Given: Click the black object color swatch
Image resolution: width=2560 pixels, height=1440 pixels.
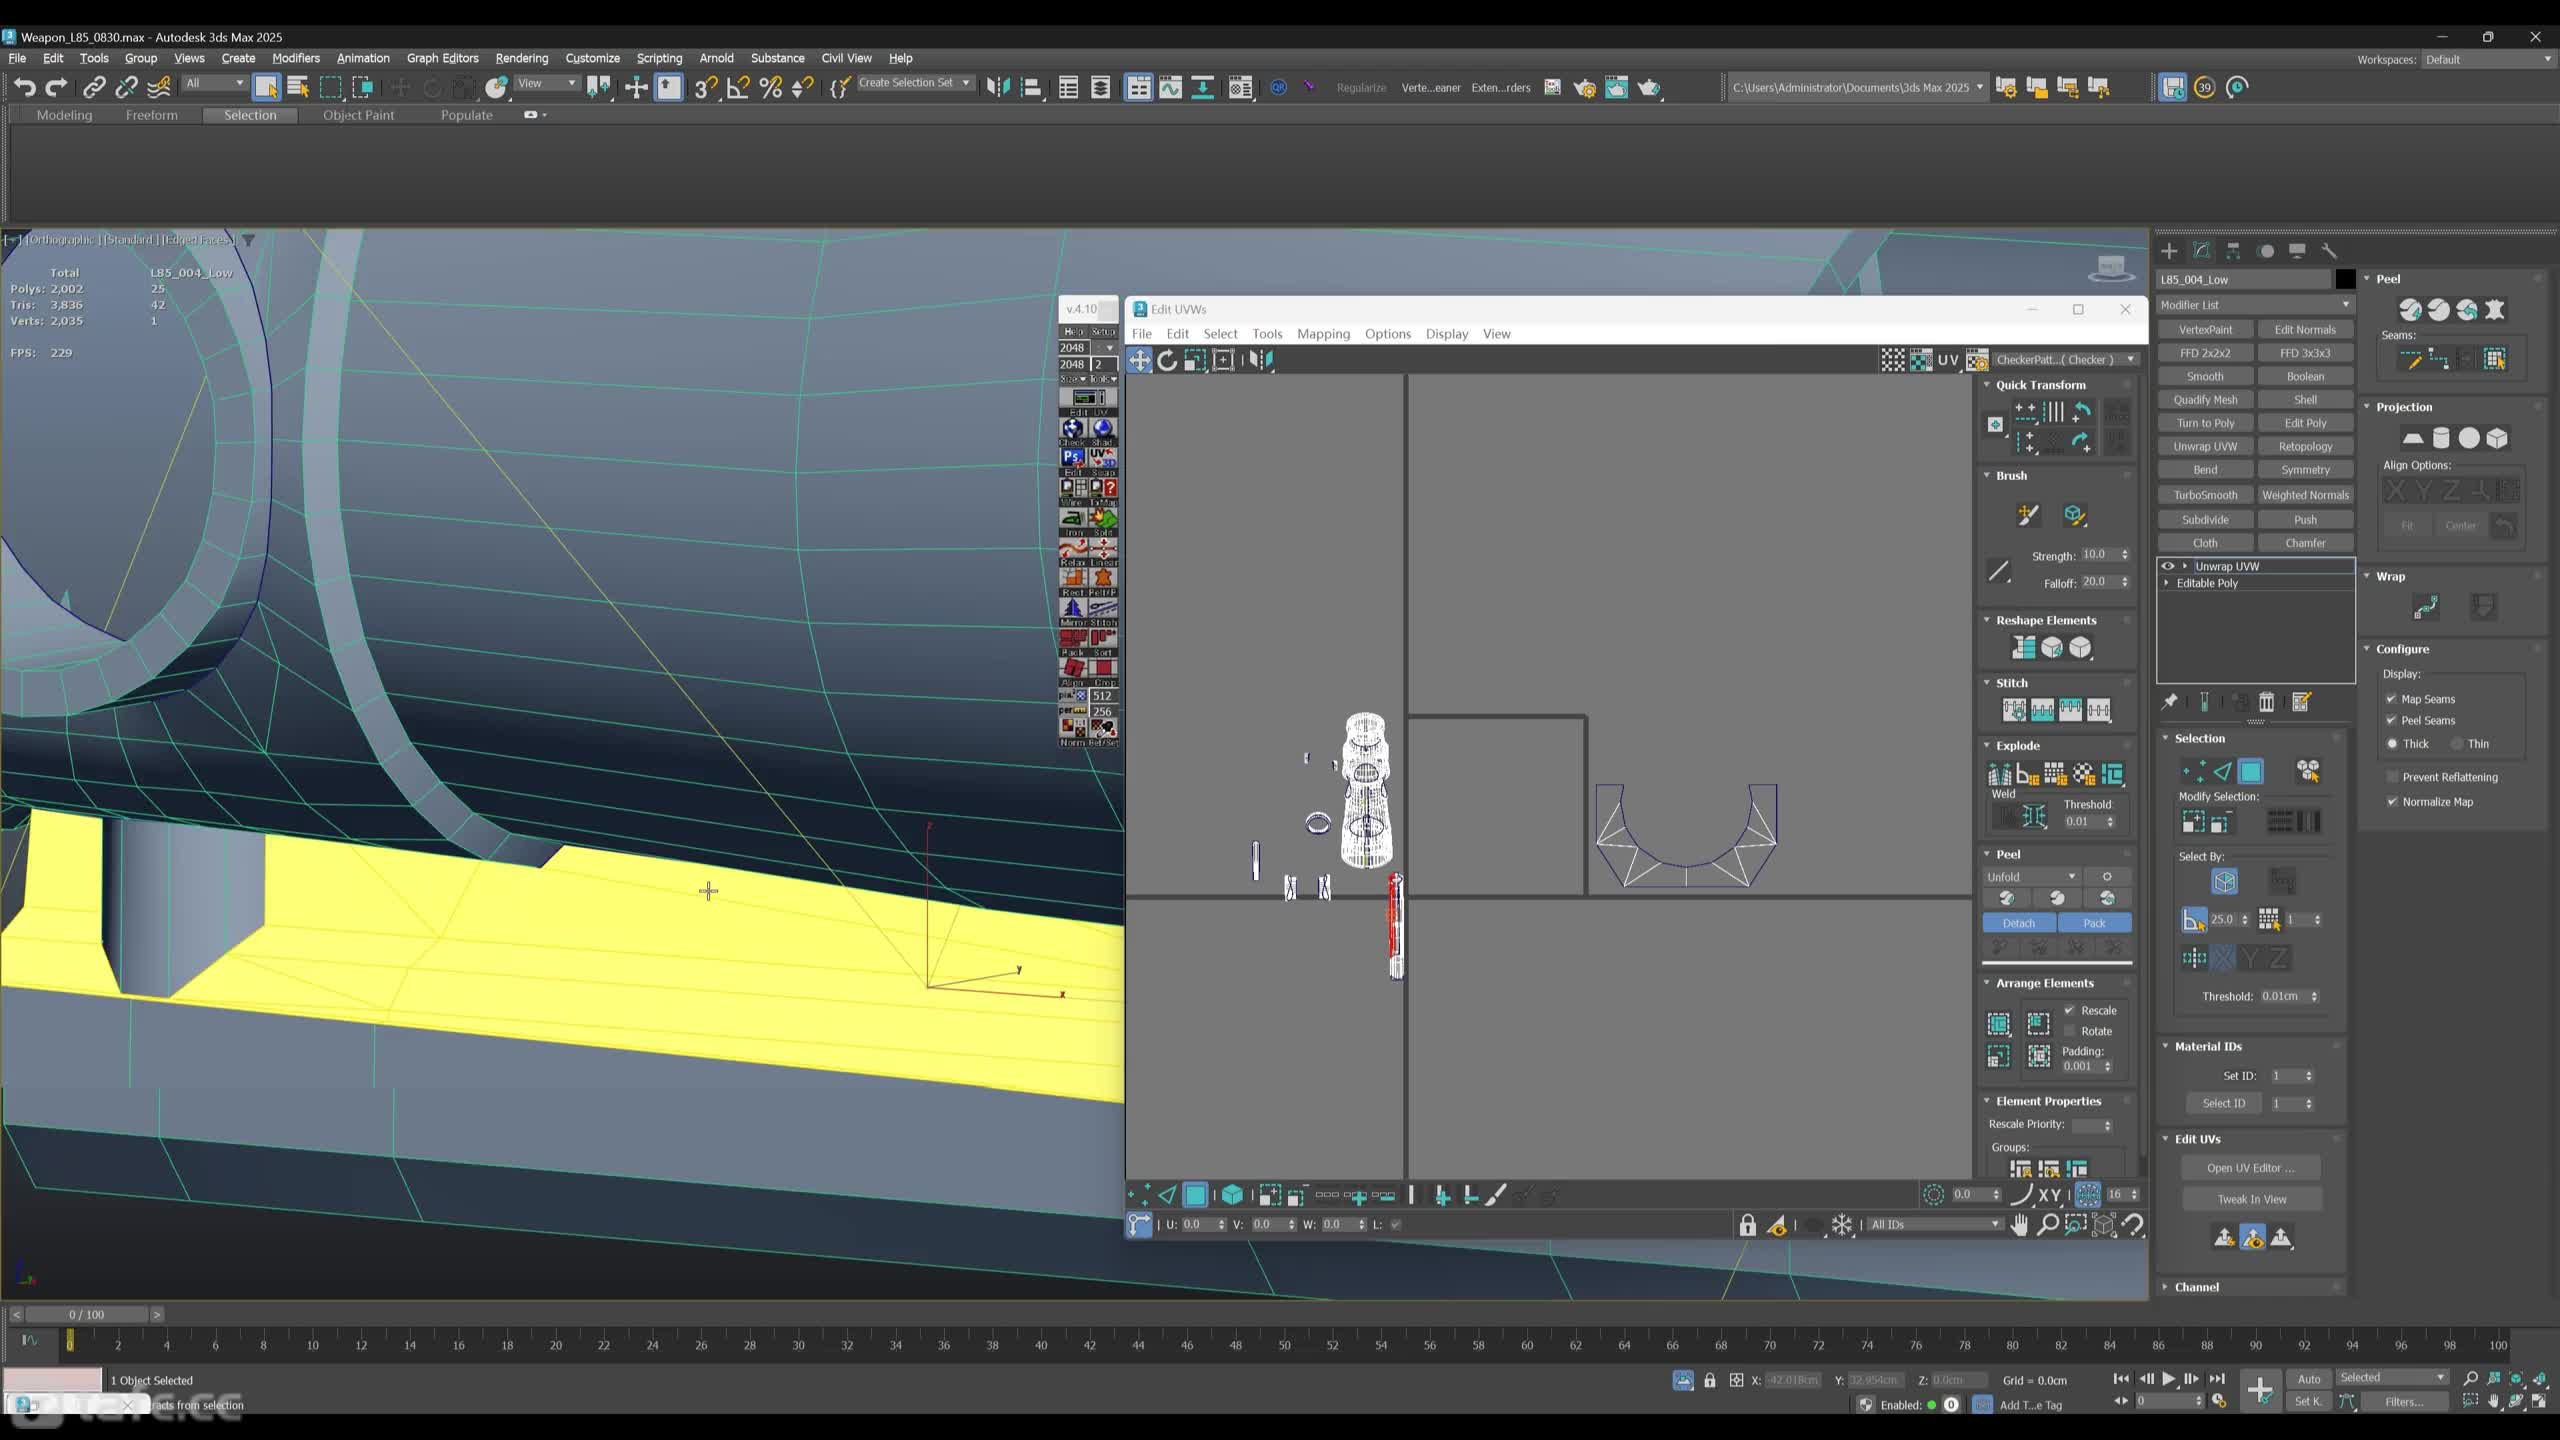Looking at the screenshot, I should (2345, 279).
